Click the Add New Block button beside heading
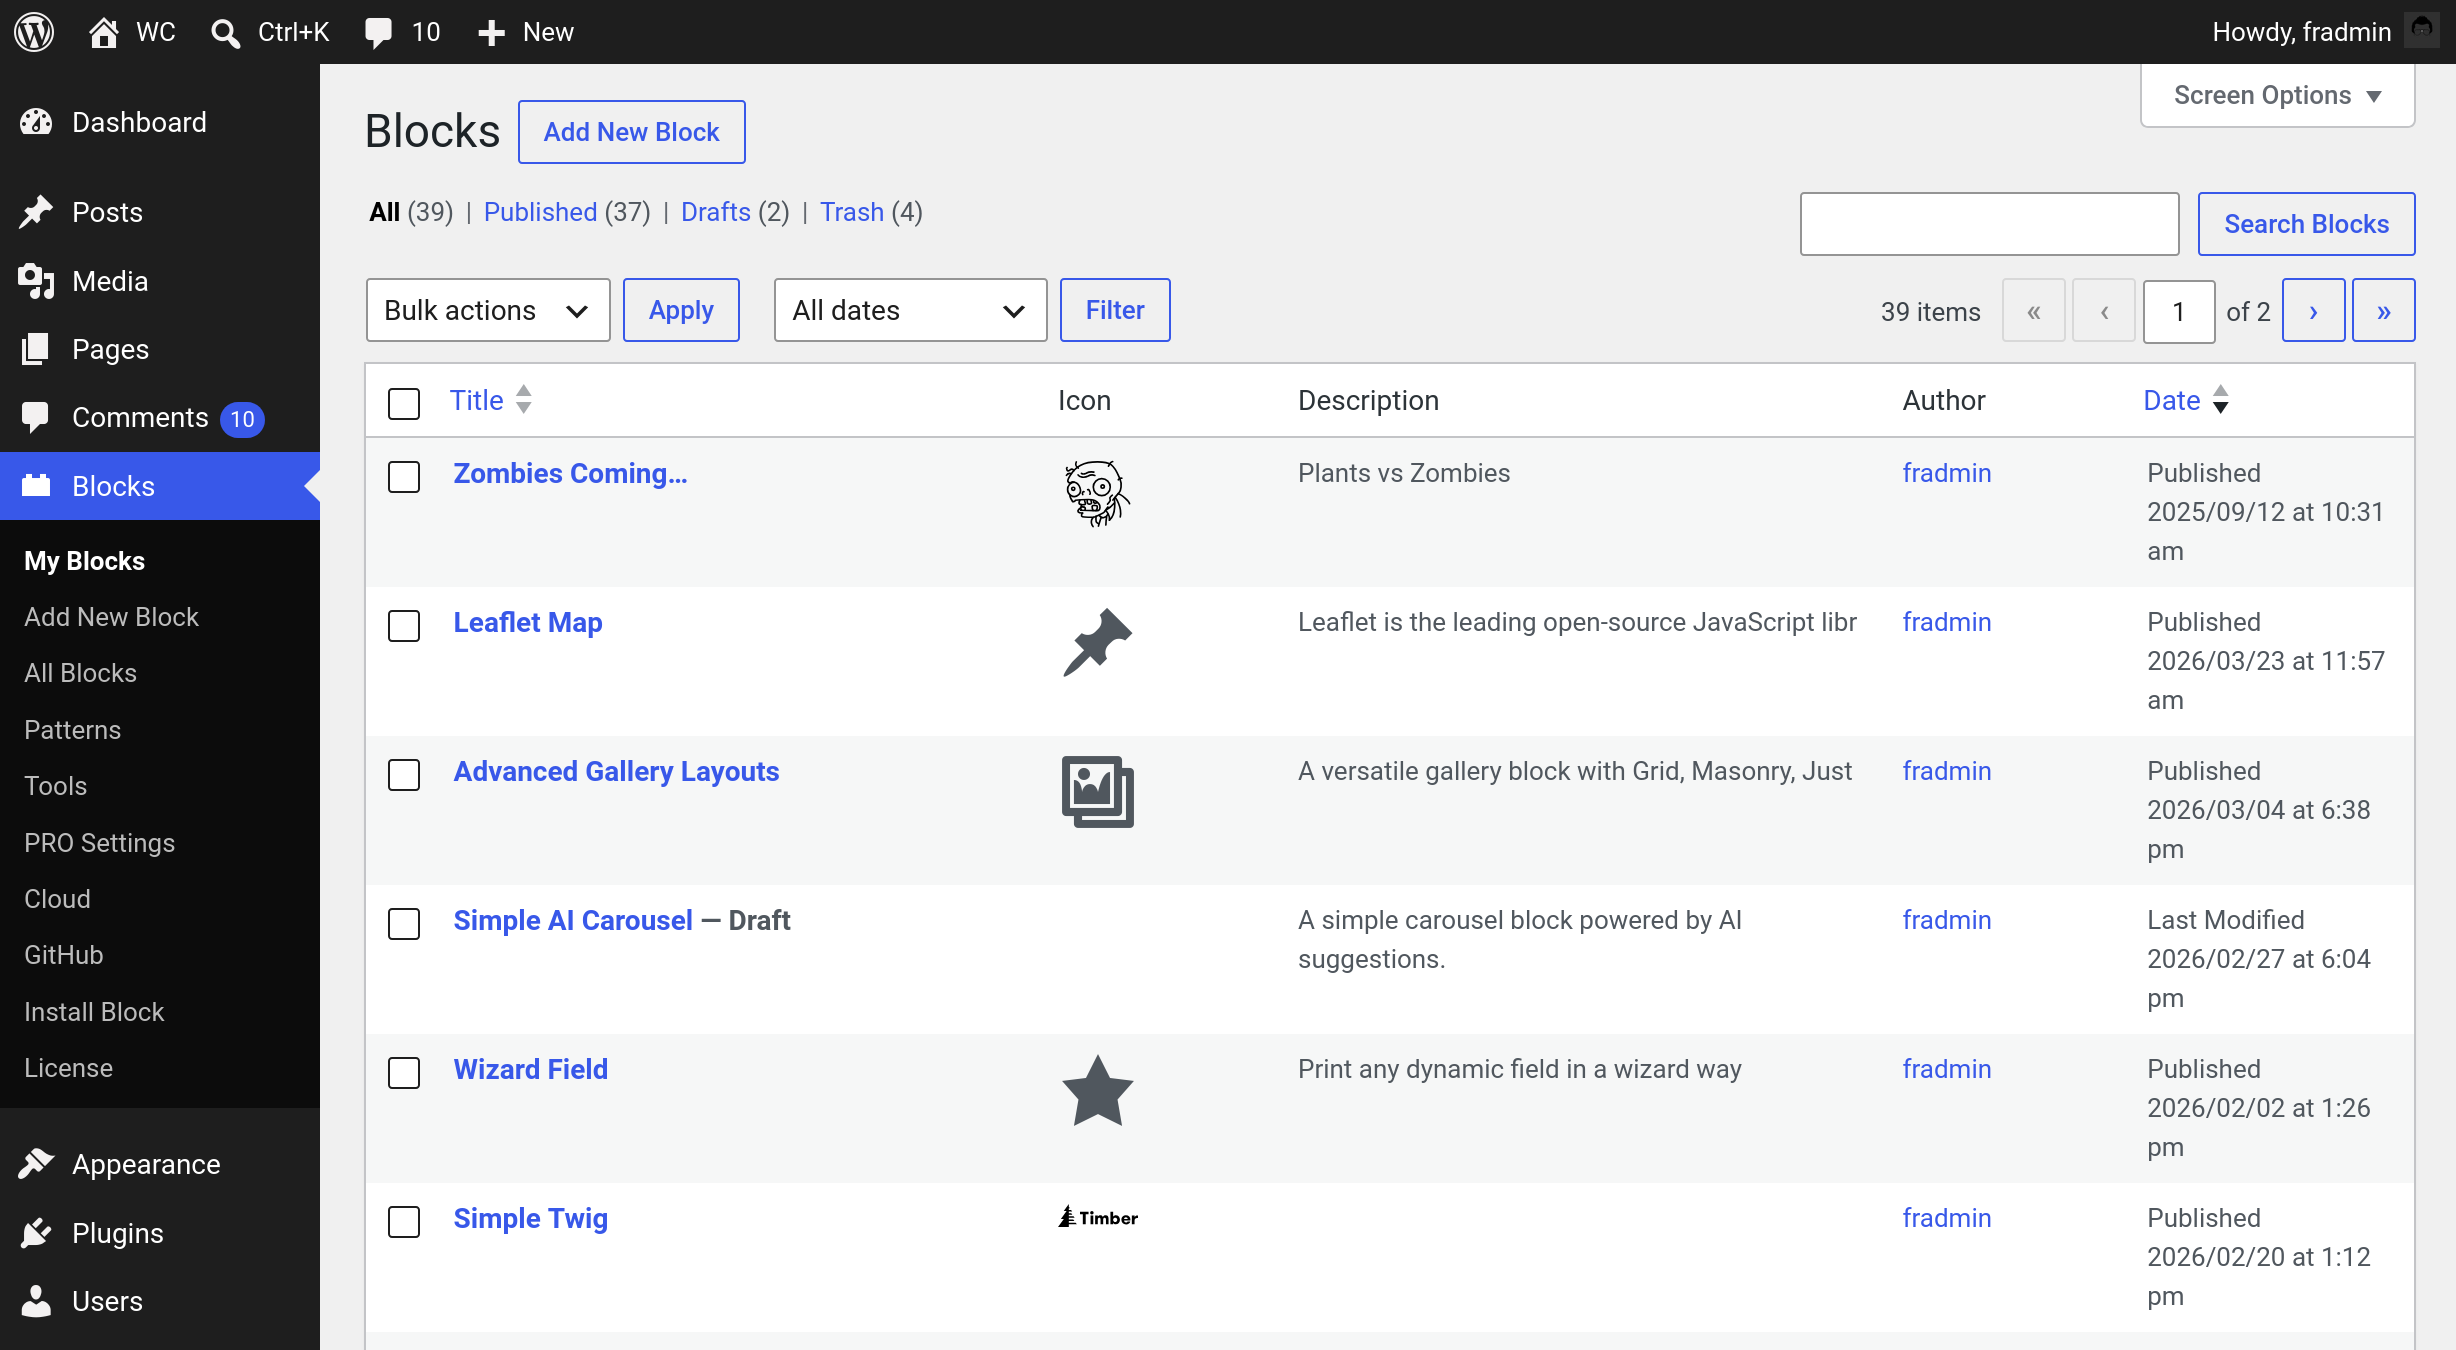The image size is (2456, 1350). point(631,132)
